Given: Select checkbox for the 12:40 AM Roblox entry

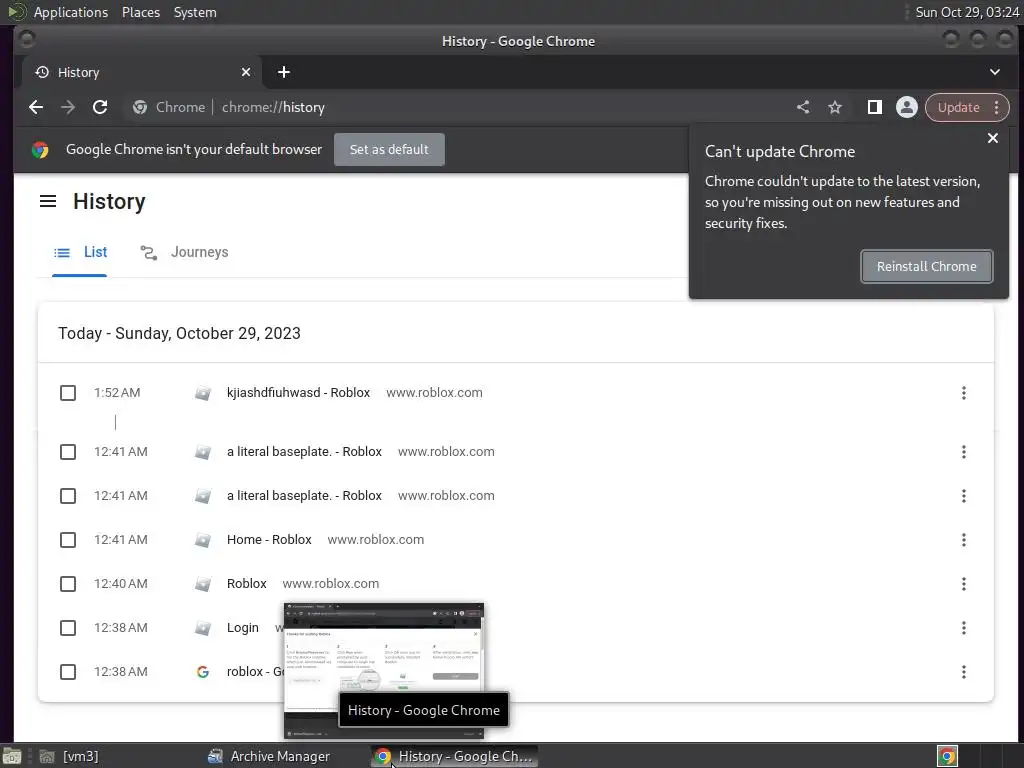Looking at the screenshot, I should (68, 584).
